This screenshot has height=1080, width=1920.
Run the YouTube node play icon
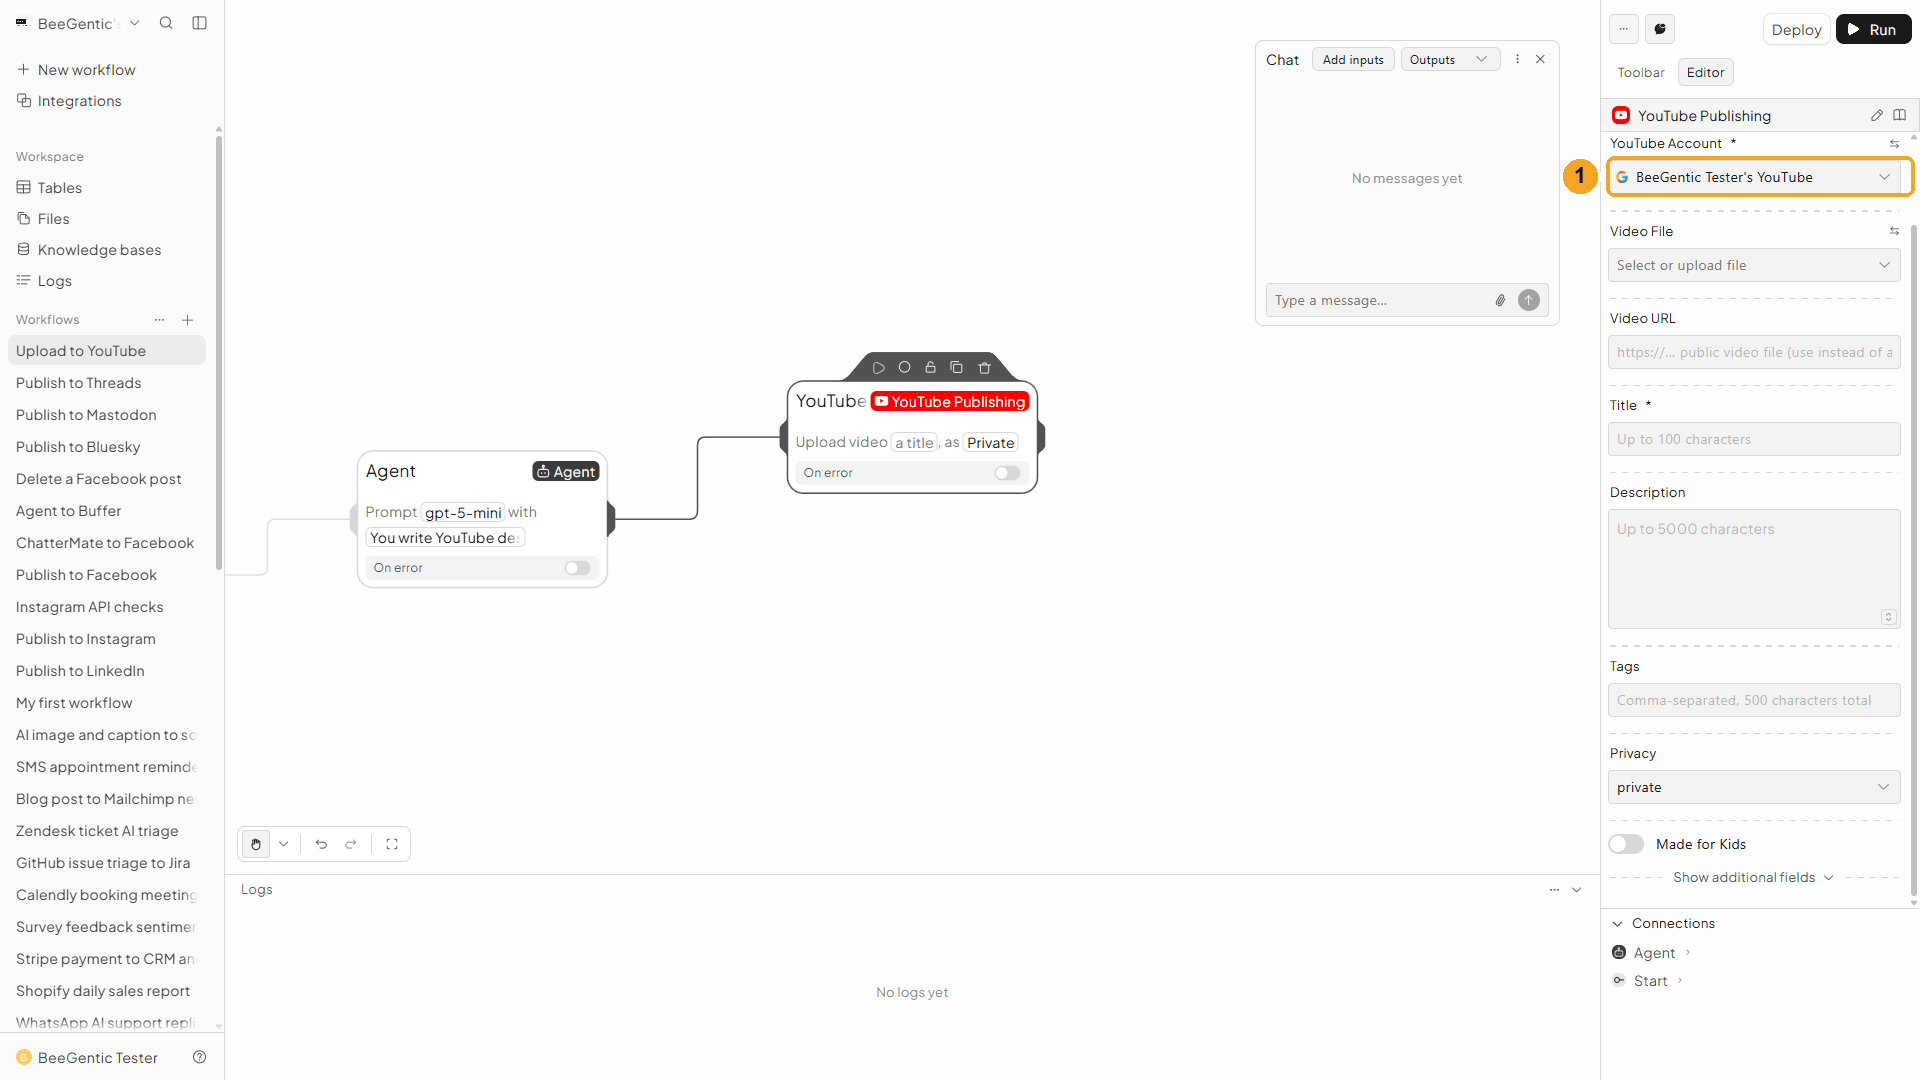point(878,368)
